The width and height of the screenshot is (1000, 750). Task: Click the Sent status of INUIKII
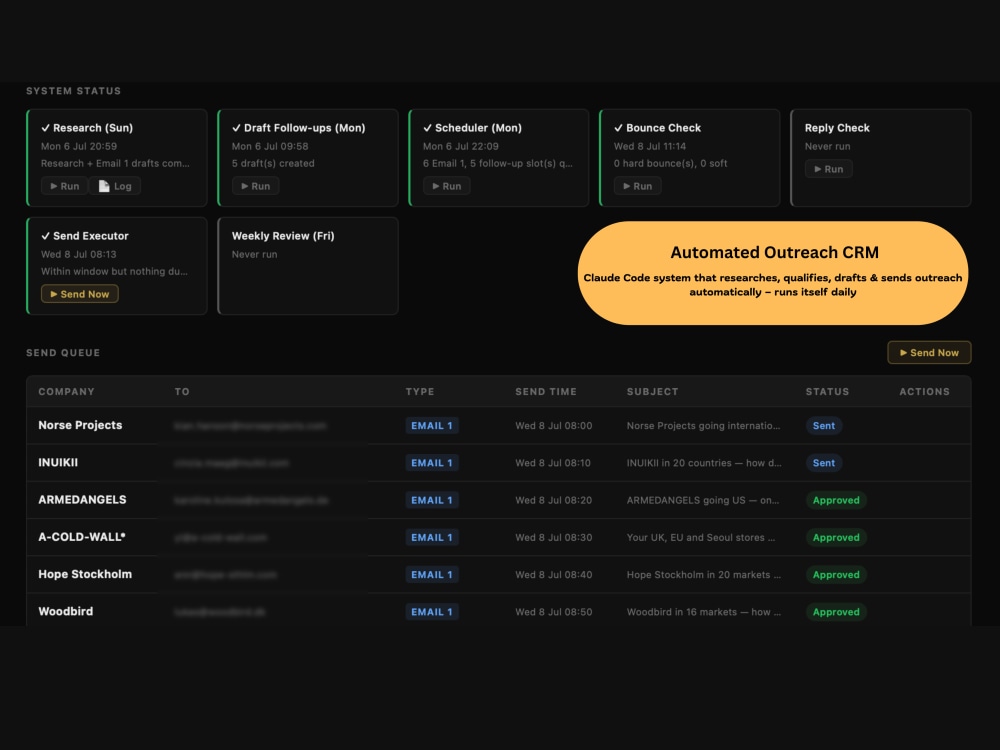(823, 463)
